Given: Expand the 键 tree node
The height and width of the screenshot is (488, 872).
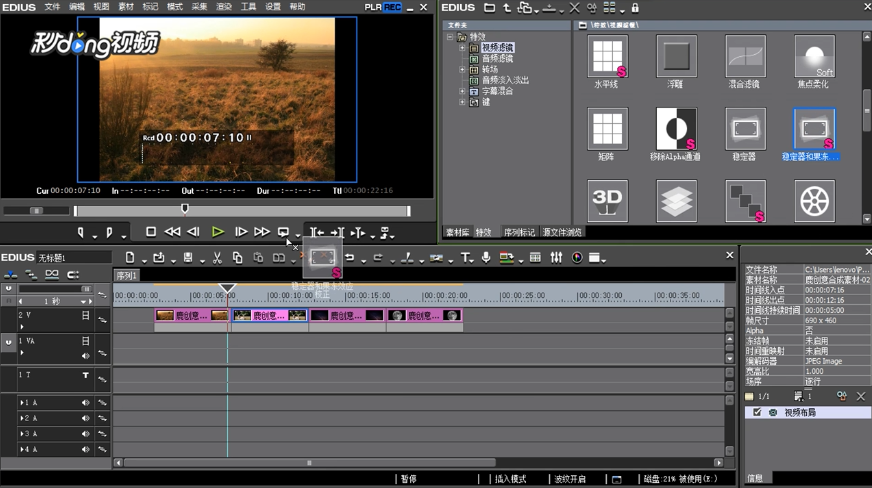Looking at the screenshot, I should tap(462, 102).
